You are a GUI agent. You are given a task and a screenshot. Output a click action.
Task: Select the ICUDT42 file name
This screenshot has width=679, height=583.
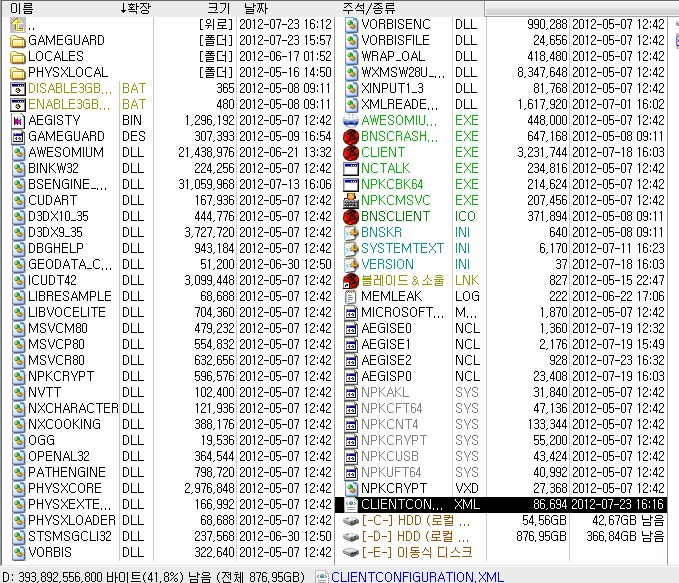(x=52, y=281)
